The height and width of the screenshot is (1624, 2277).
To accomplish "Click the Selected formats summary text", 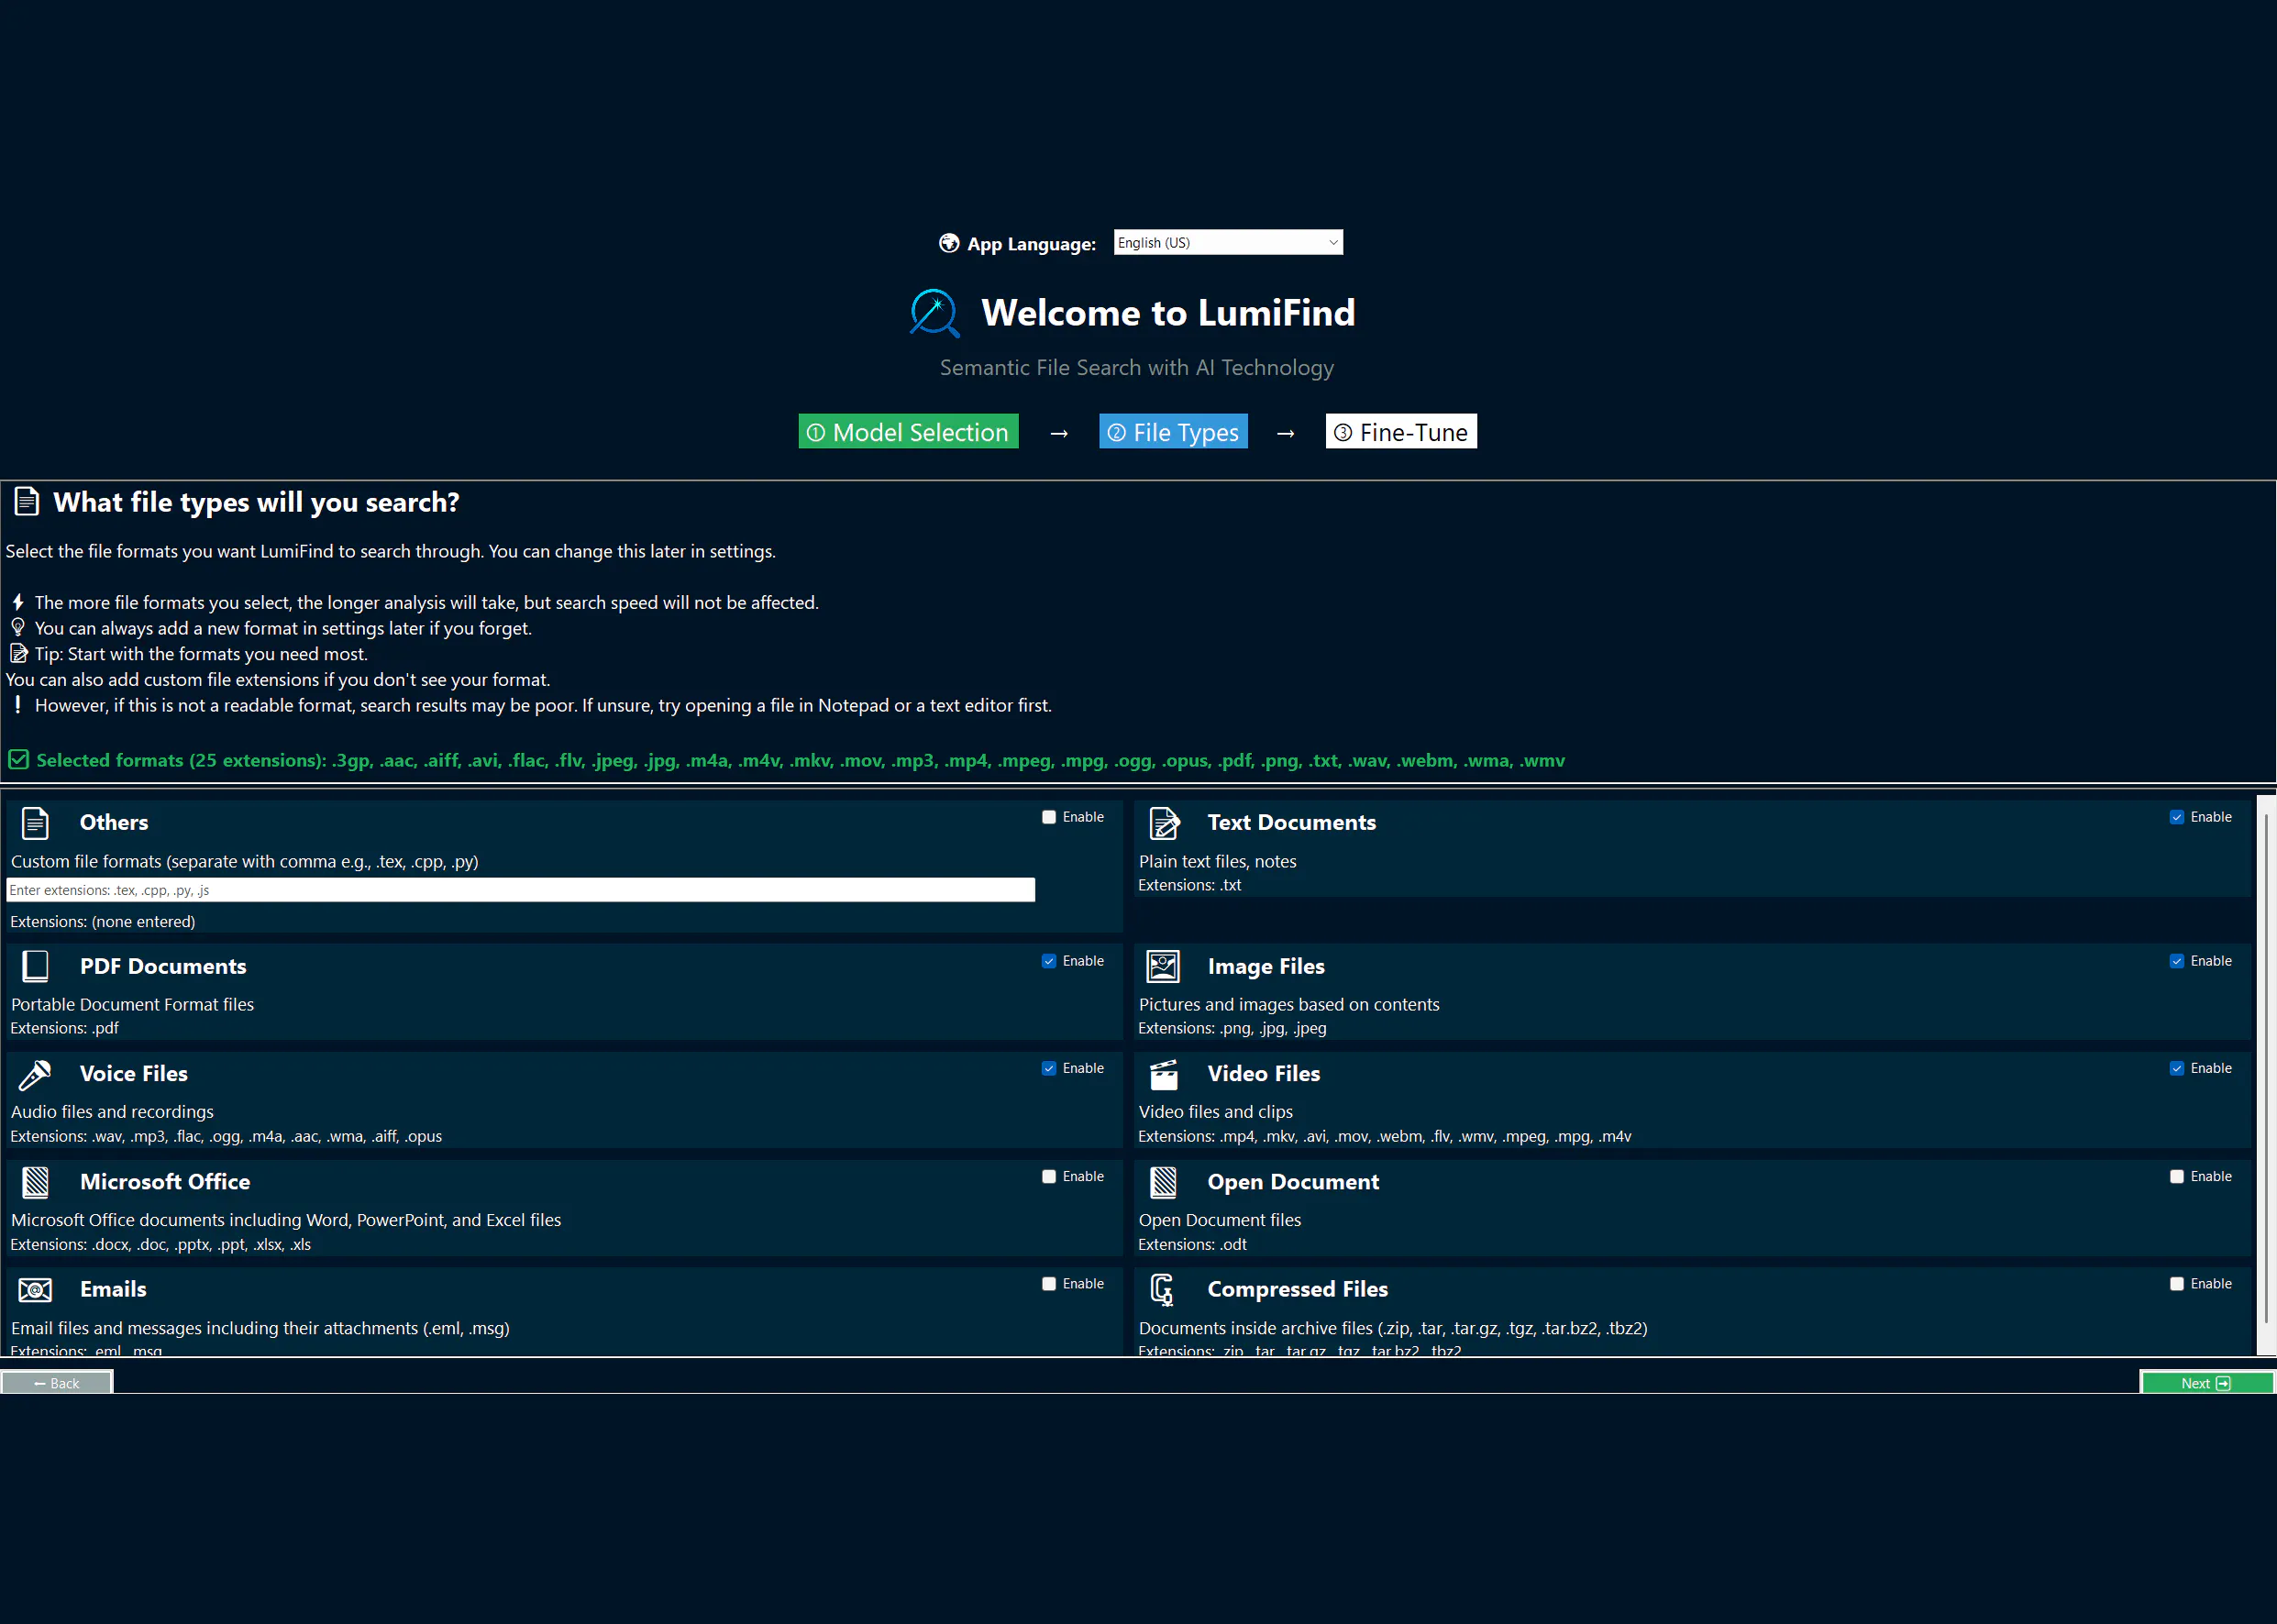I will click(800, 761).
